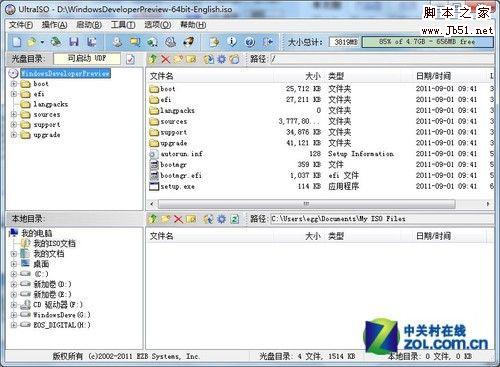Expand the boot folder in image tree

14,84
